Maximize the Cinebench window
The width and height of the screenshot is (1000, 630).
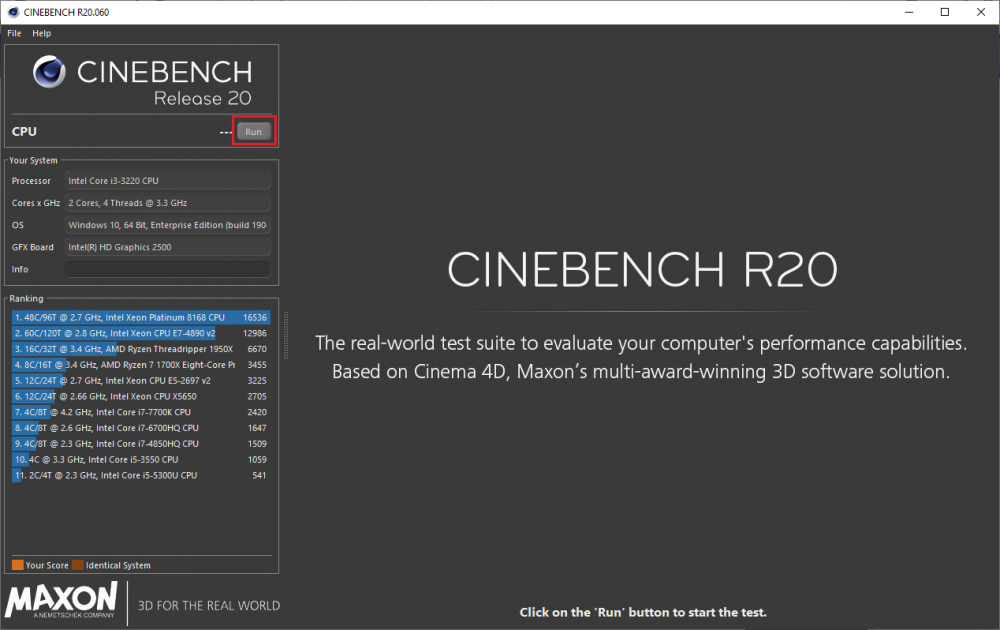pos(945,12)
